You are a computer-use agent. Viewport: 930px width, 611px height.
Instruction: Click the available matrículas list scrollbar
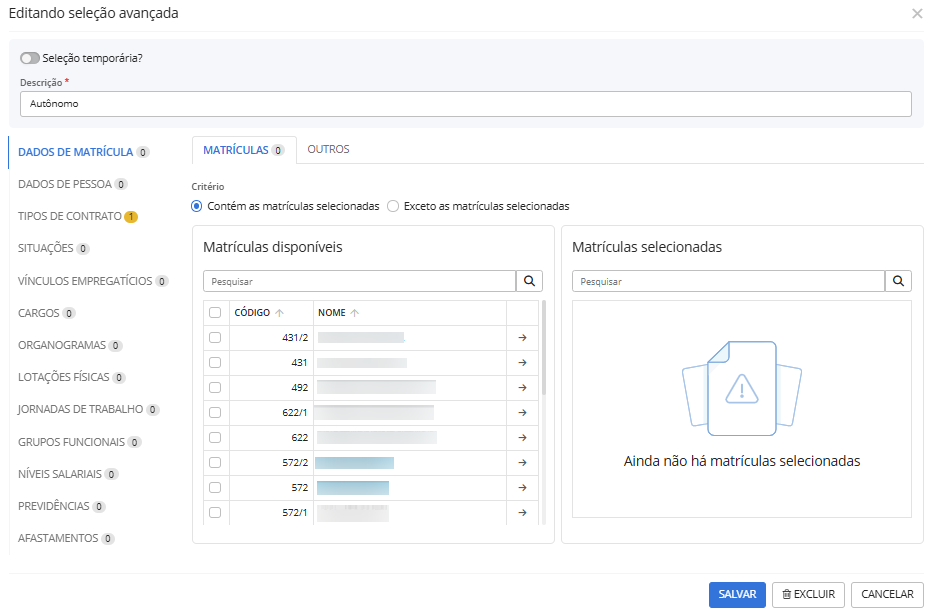point(544,349)
